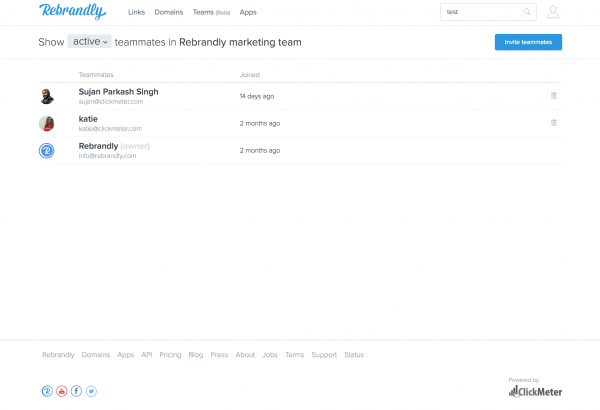Click the Rebrandly logo in header
Viewport: 600px width, 410px height.
pos(73,12)
